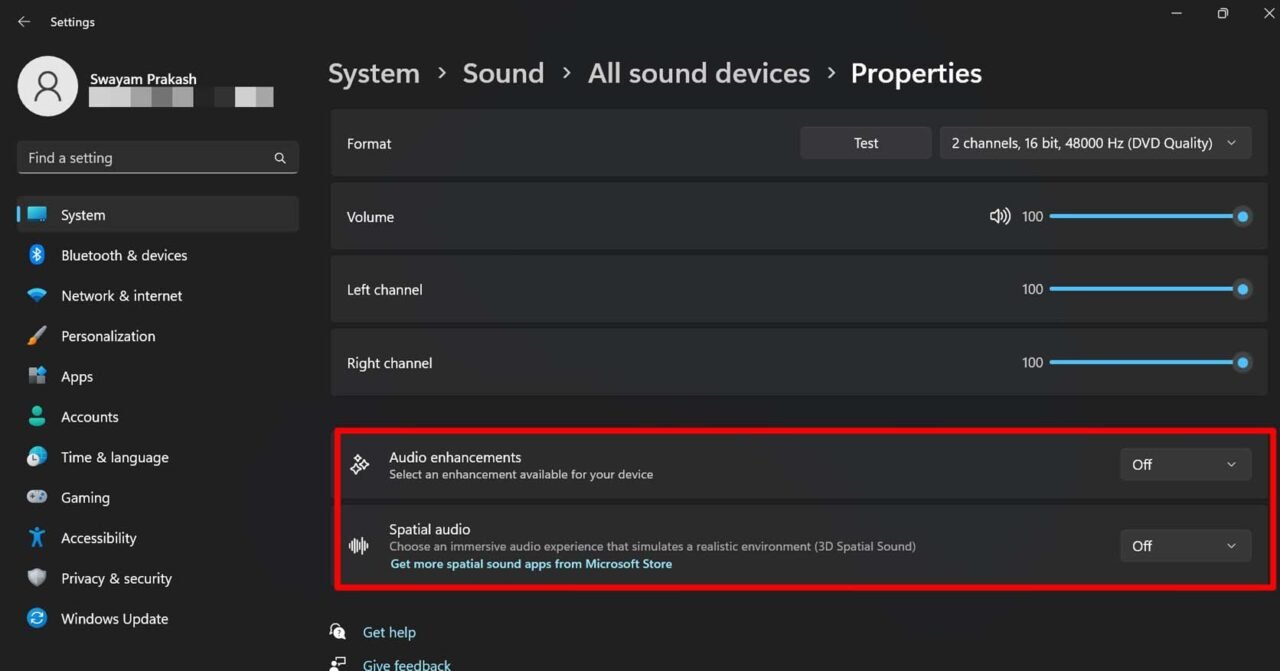The height and width of the screenshot is (671, 1280).
Task: Open Get more spatial sound apps link
Action: 530,563
